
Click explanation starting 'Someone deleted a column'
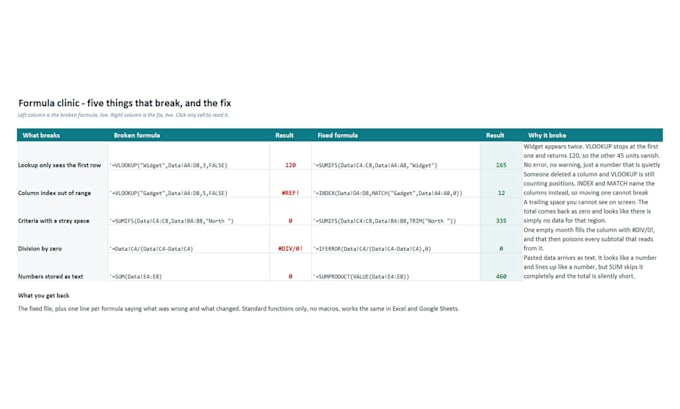click(x=589, y=183)
